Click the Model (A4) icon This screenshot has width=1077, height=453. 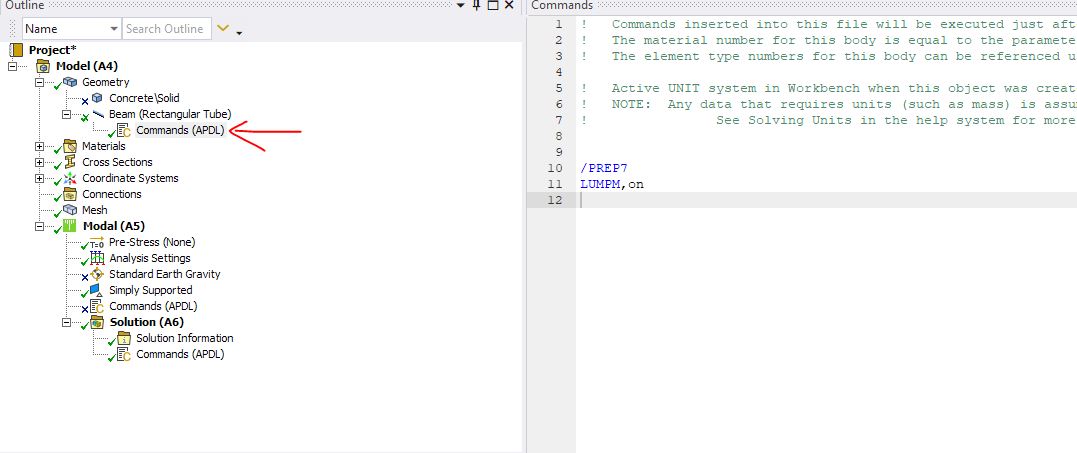[43, 67]
